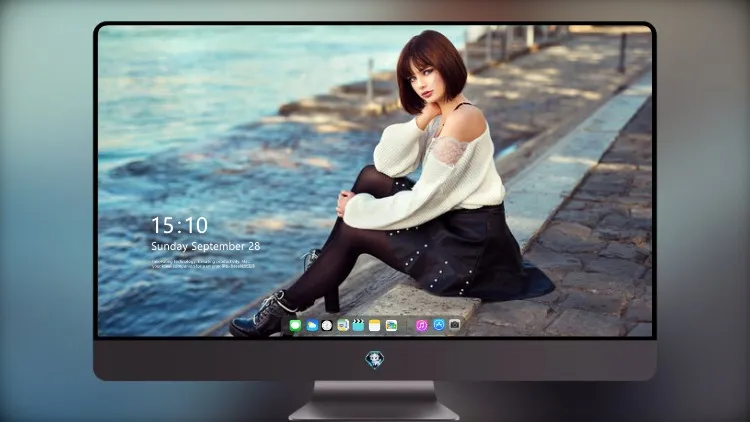Screen dimensions: 750x422
Task: Click the 15:10 clock widget
Action: pos(179,225)
